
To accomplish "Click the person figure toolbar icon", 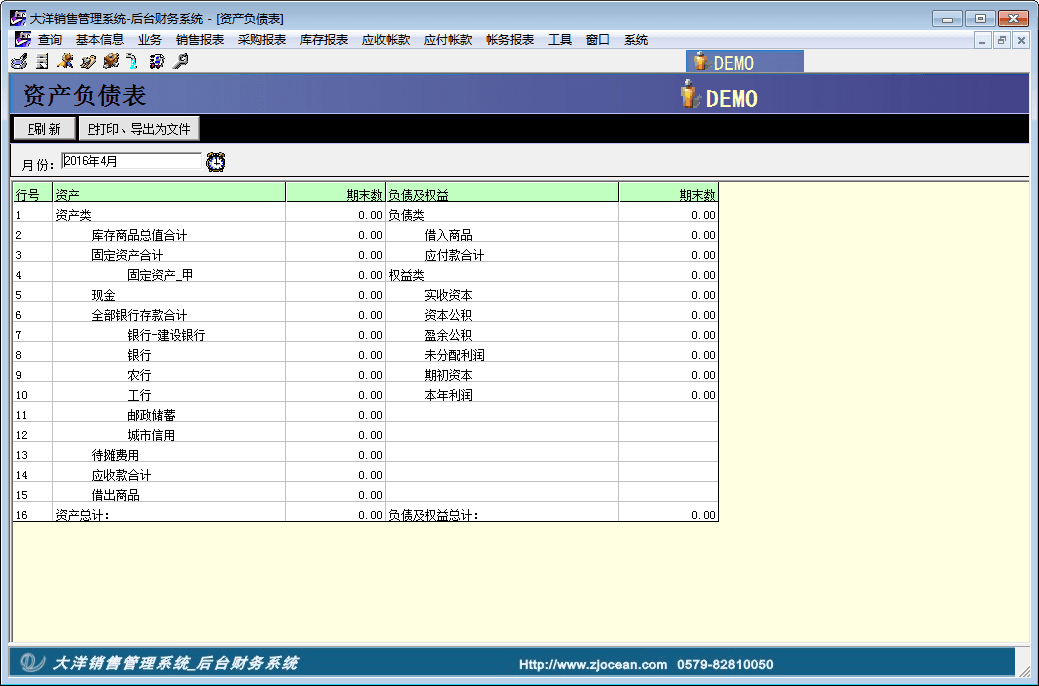I will tap(65, 62).
